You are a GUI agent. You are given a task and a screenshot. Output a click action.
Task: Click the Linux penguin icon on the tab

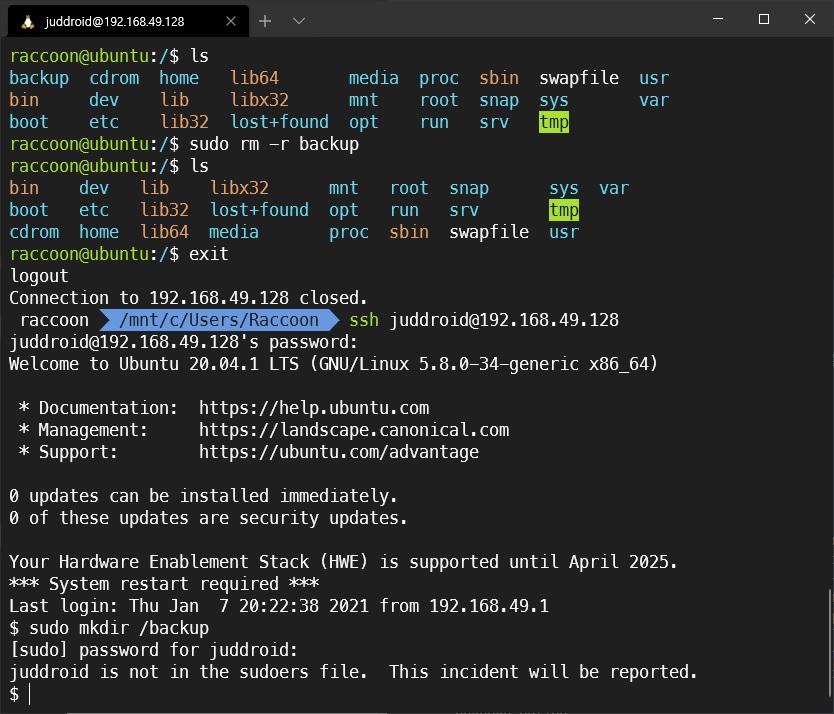(28, 22)
